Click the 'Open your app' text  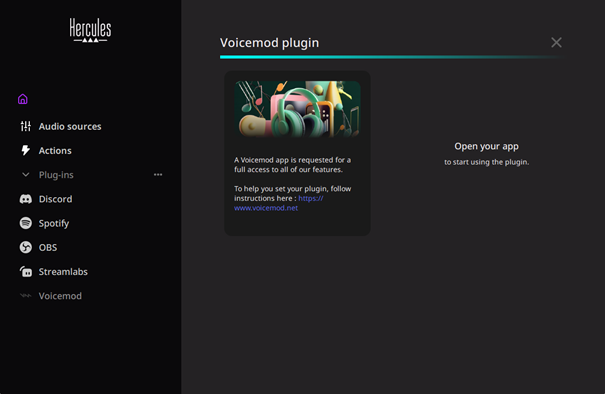point(486,147)
